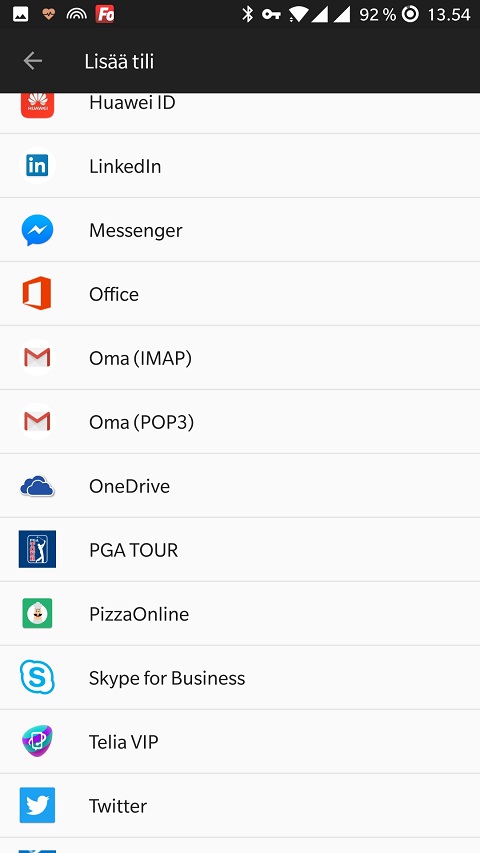This screenshot has width=480, height=853.
Task: Tap the PizzaOnline chef icon
Action: coord(37,613)
